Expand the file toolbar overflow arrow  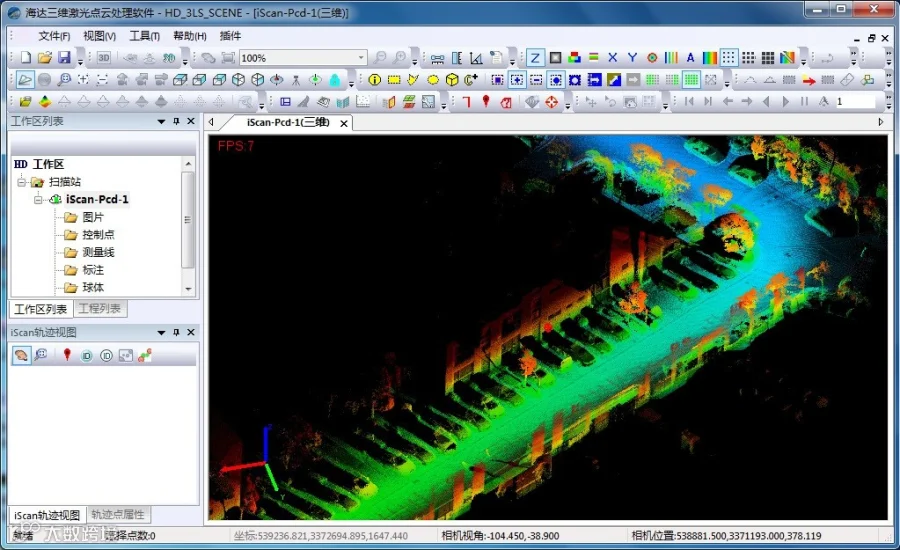(x=80, y=60)
